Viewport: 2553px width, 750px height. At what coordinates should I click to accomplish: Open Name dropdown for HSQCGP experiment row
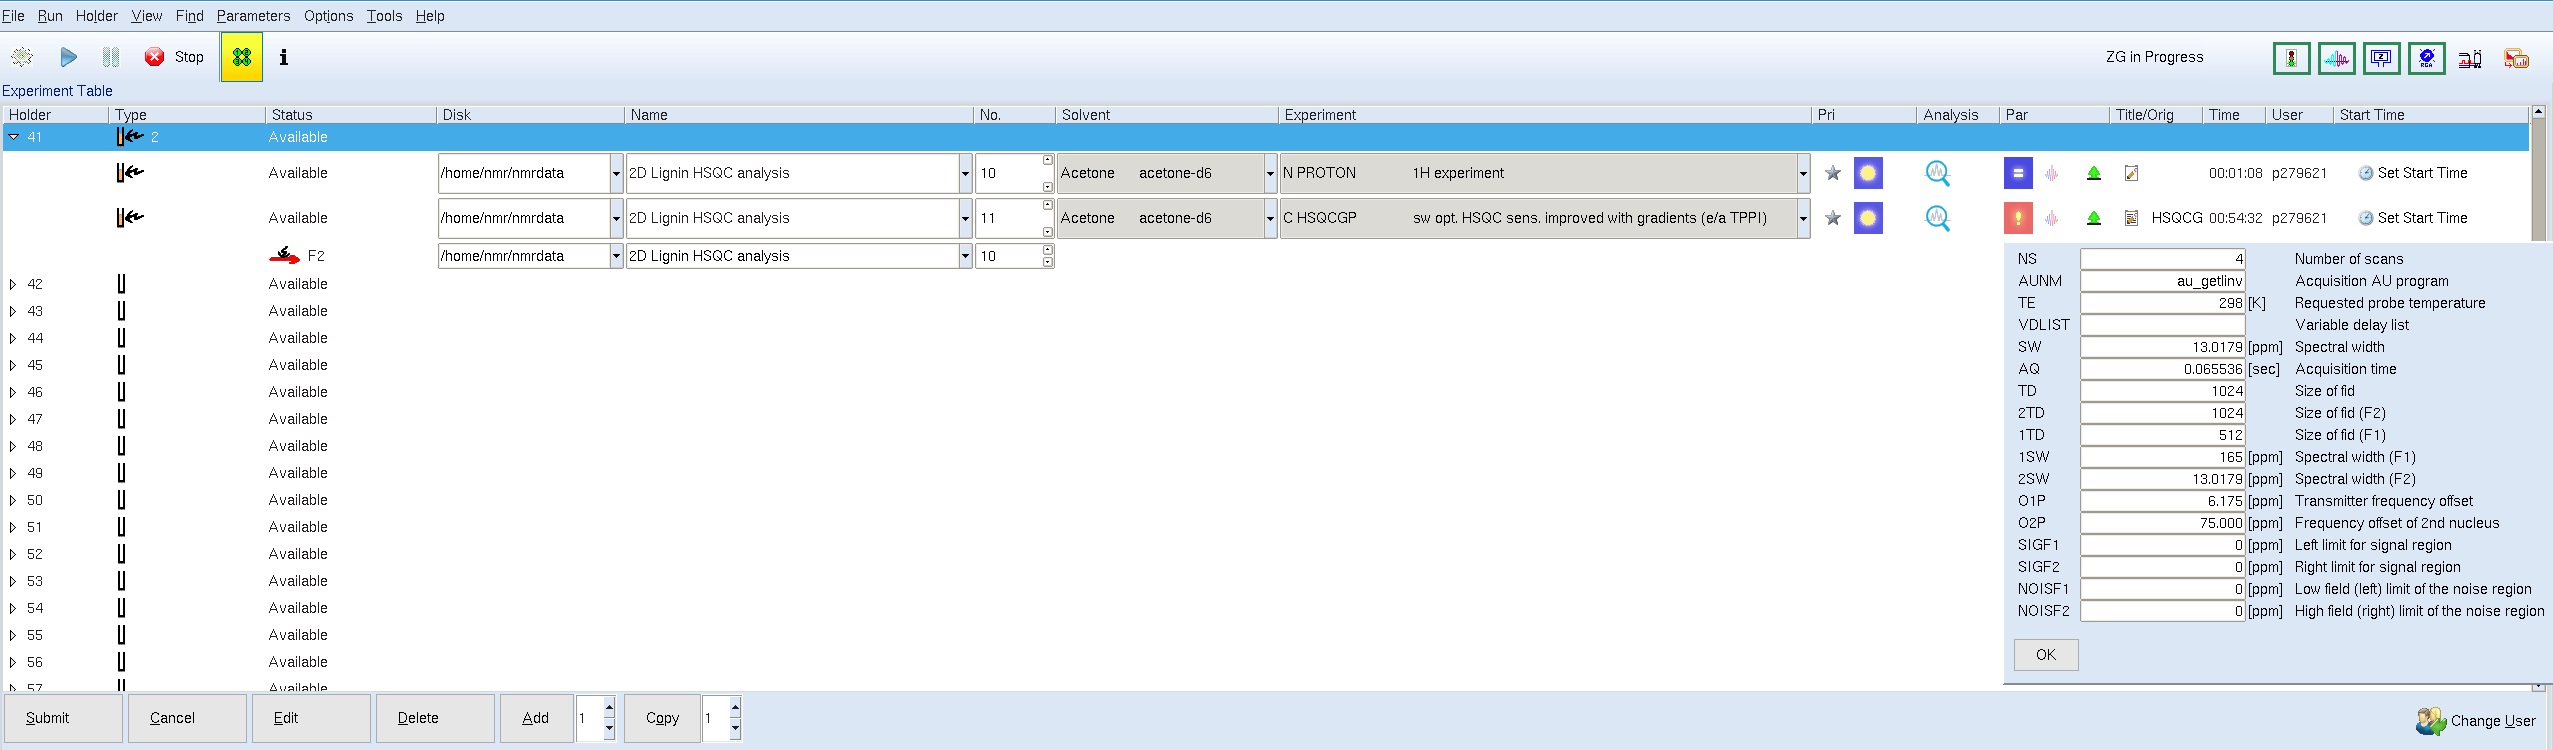click(965, 218)
